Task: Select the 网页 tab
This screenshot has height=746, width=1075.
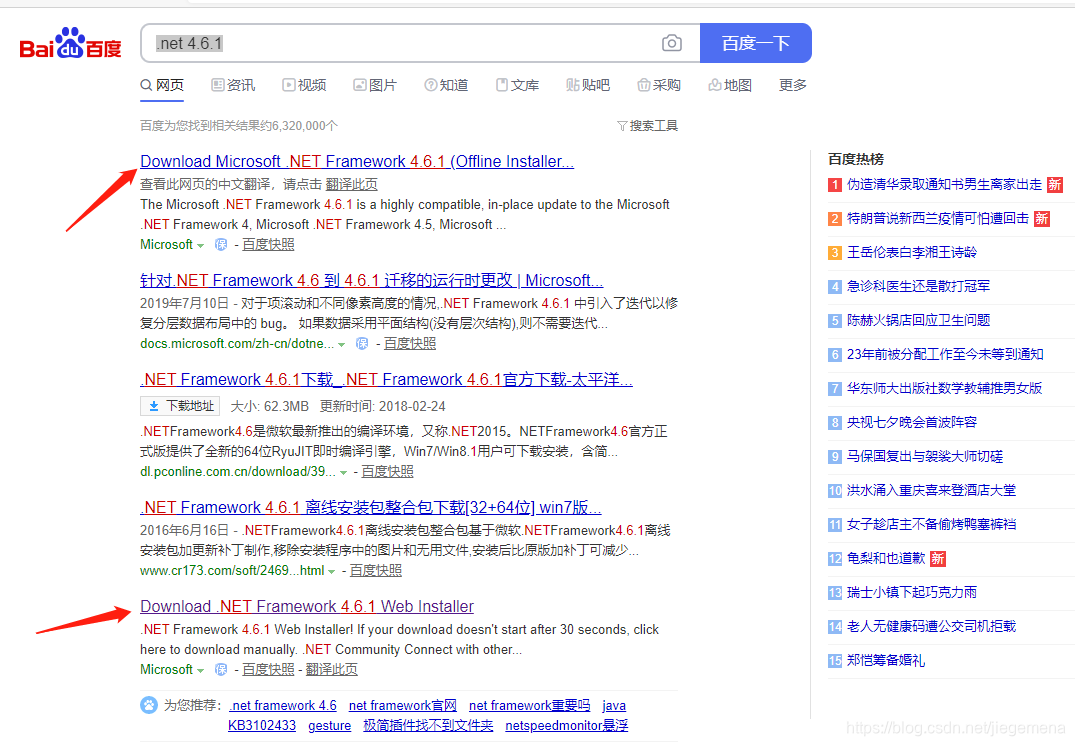Action: tap(162, 85)
